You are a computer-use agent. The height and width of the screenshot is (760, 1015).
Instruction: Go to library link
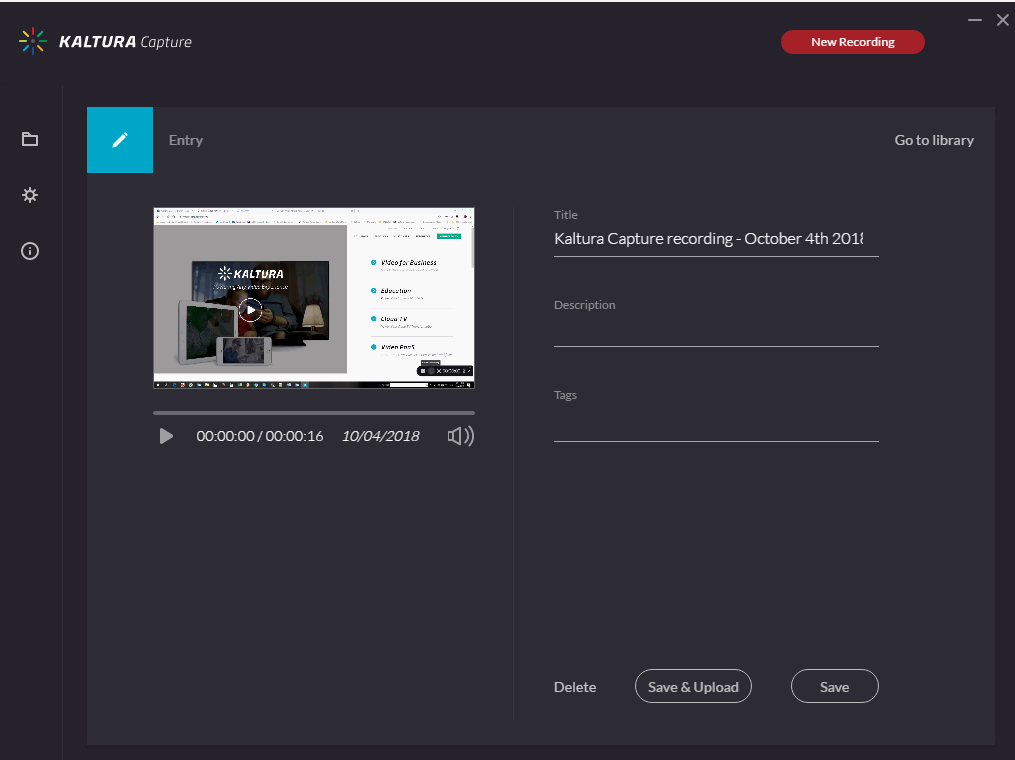point(934,140)
